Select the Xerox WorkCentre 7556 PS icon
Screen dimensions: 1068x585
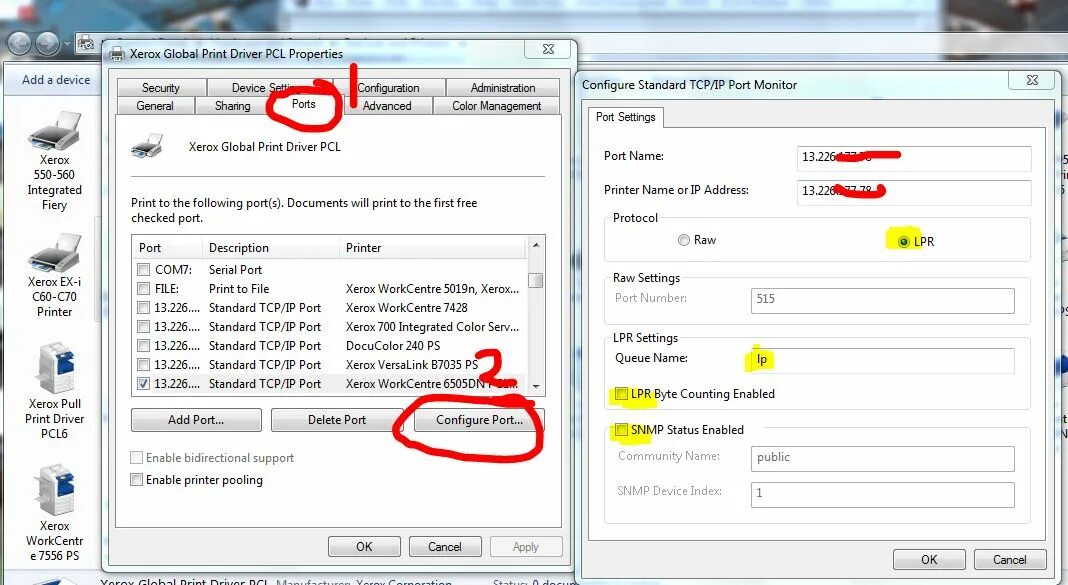coord(54,514)
